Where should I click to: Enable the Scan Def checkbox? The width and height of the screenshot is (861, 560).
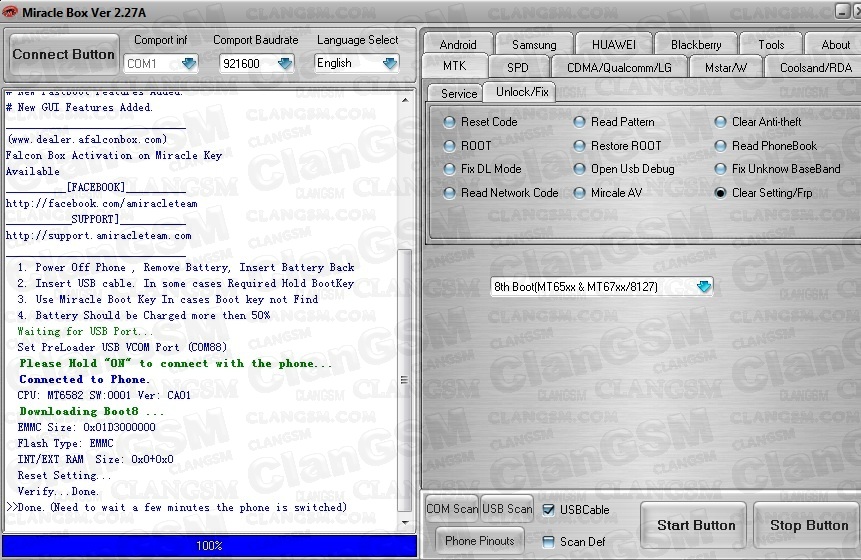[548, 542]
